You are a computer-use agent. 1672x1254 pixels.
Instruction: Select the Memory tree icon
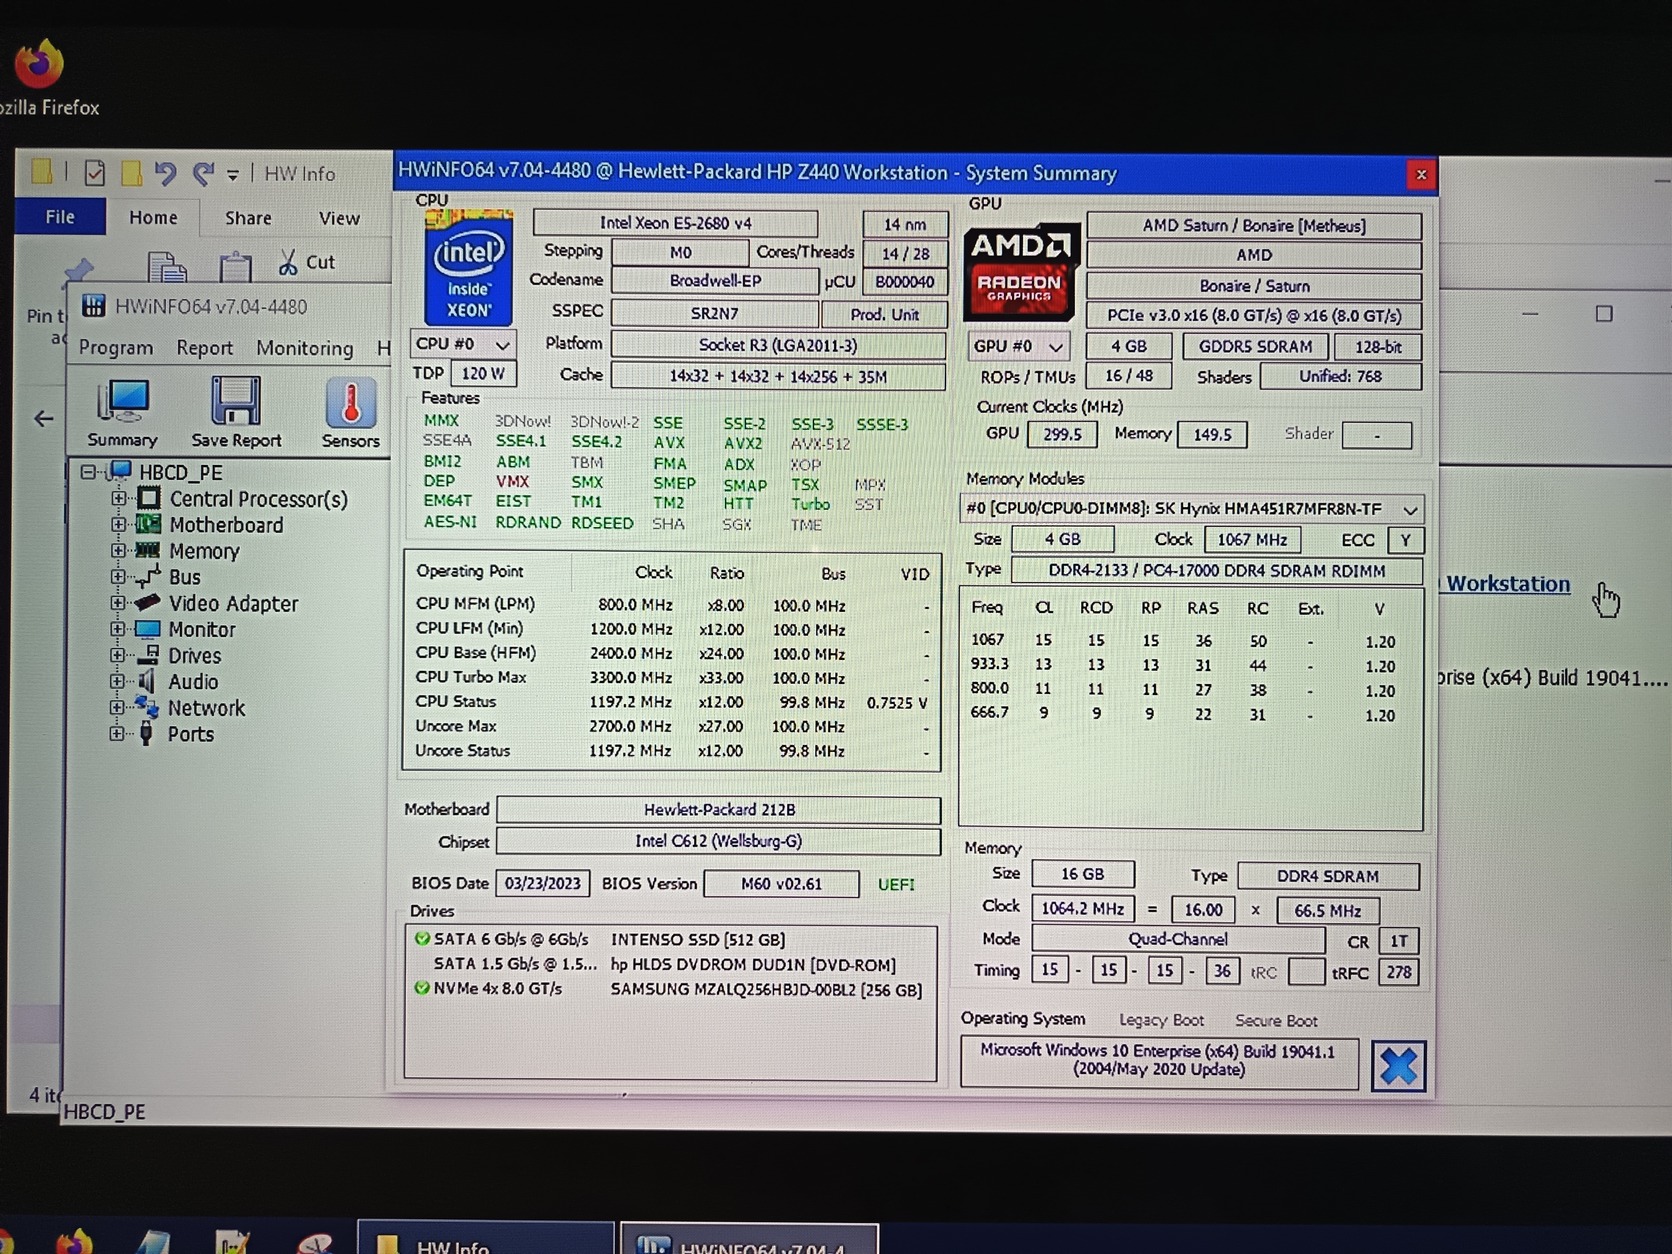pyautogui.click(x=149, y=550)
